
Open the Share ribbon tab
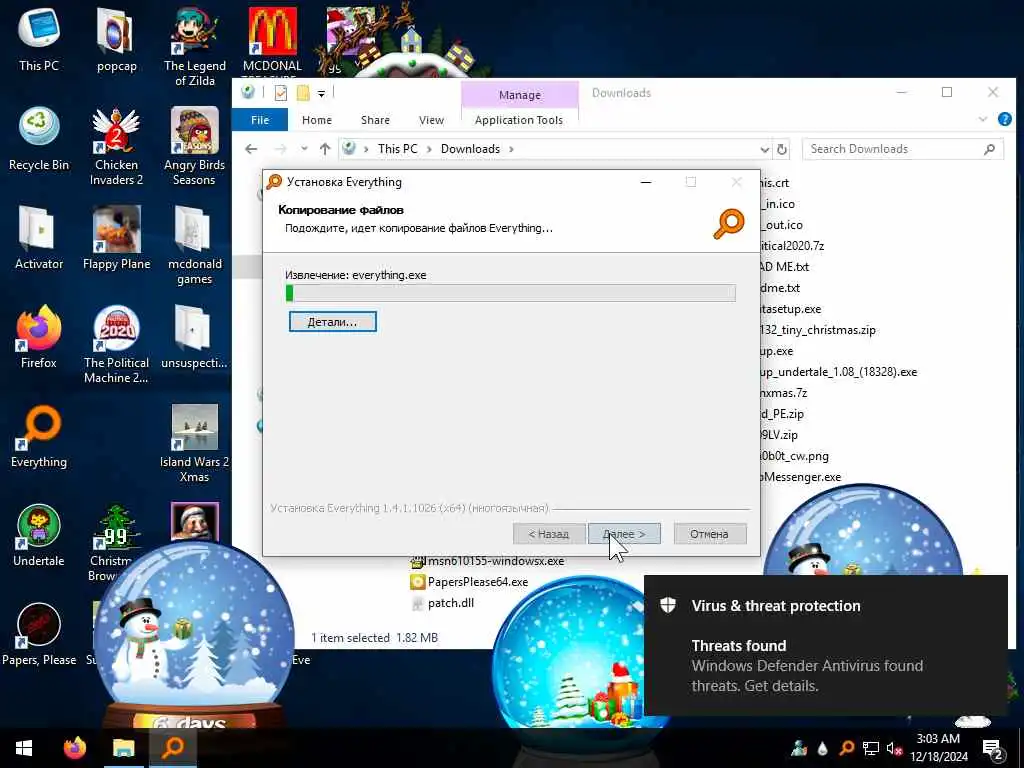pyautogui.click(x=376, y=120)
